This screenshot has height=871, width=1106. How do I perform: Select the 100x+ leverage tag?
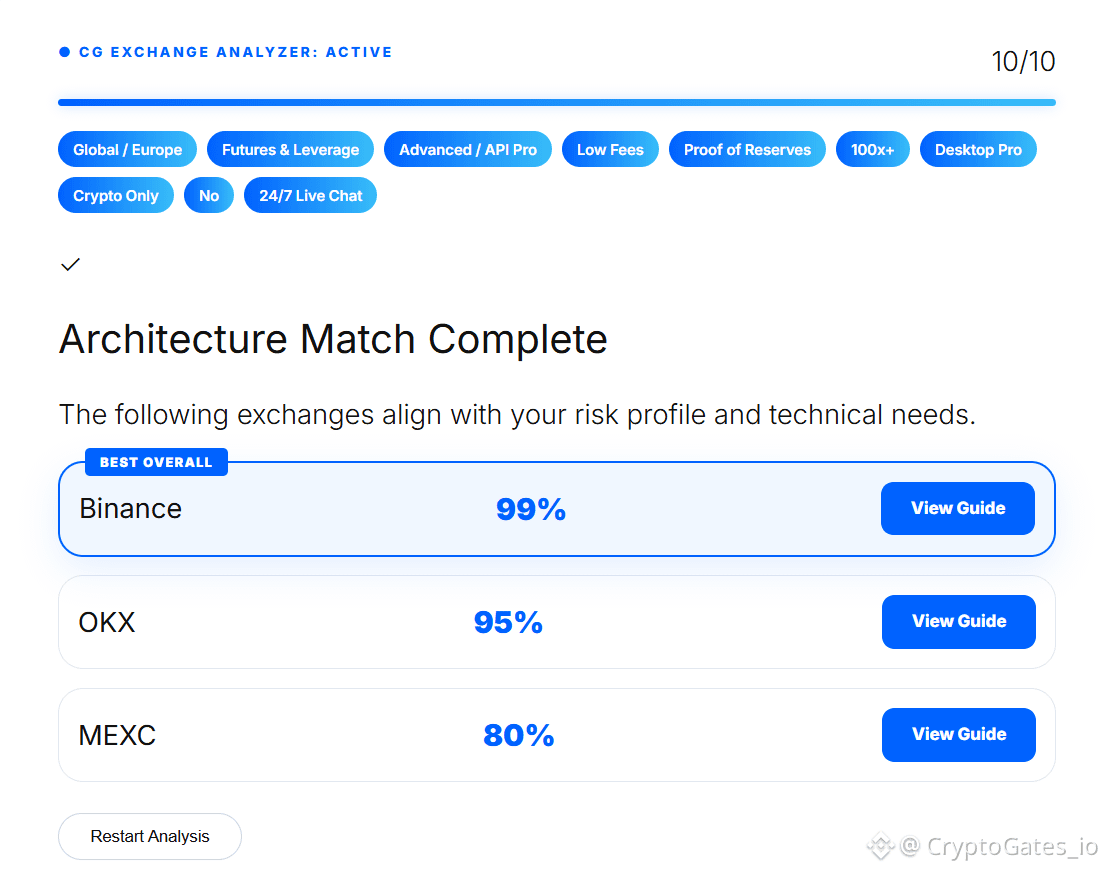click(x=873, y=150)
